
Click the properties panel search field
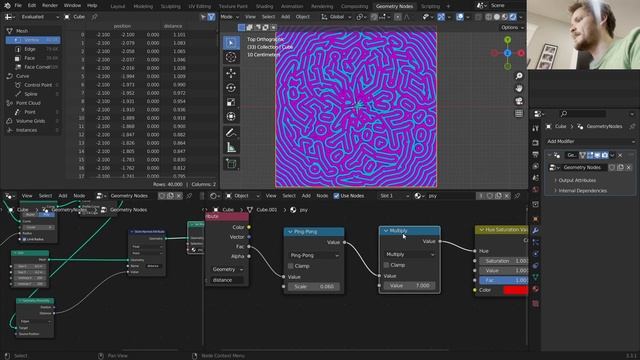(583, 114)
